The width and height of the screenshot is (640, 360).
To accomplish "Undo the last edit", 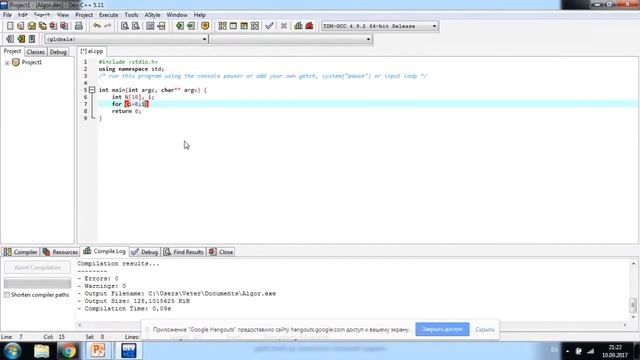I will coord(97,26).
